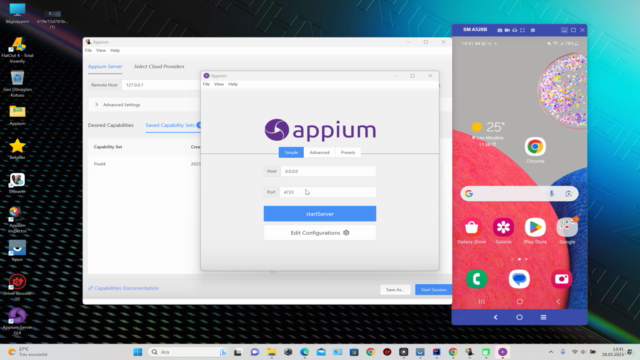Start recording with Vysor video icon
The image size is (640, 360).
click(x=507, y=30)
